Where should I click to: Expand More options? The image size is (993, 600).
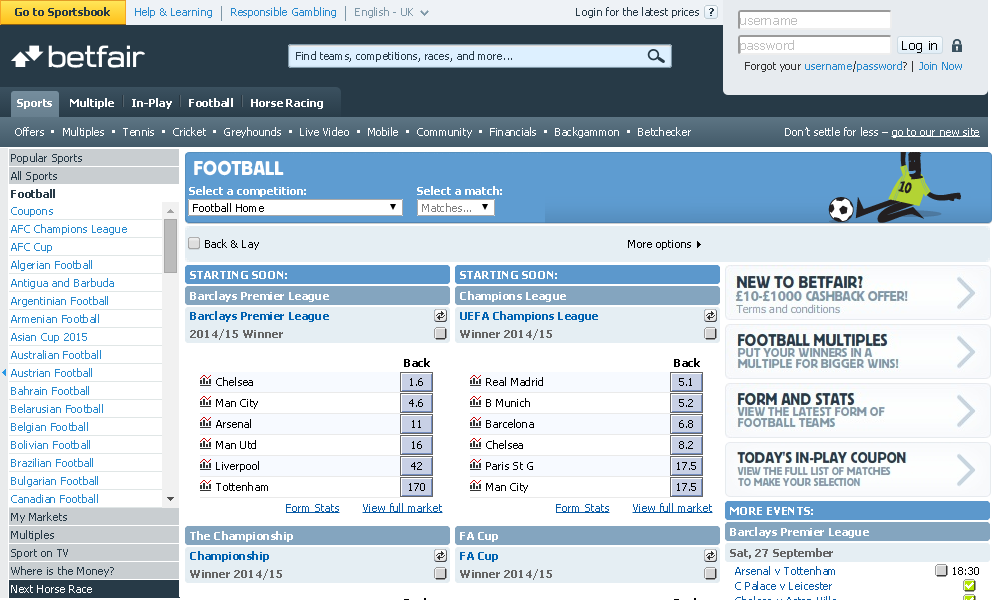click(x=664, y=244)
